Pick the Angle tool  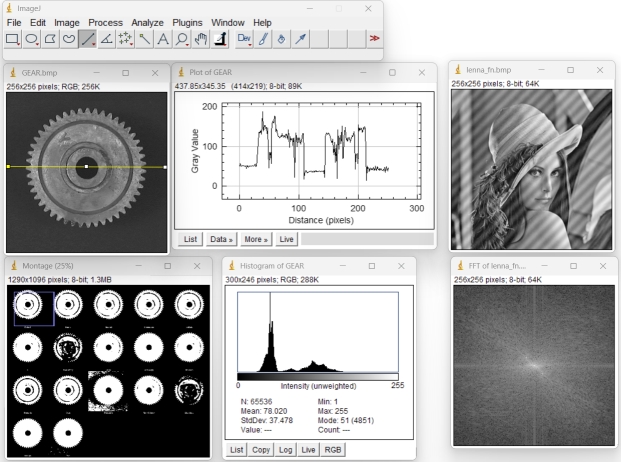(x=106, y=40)
